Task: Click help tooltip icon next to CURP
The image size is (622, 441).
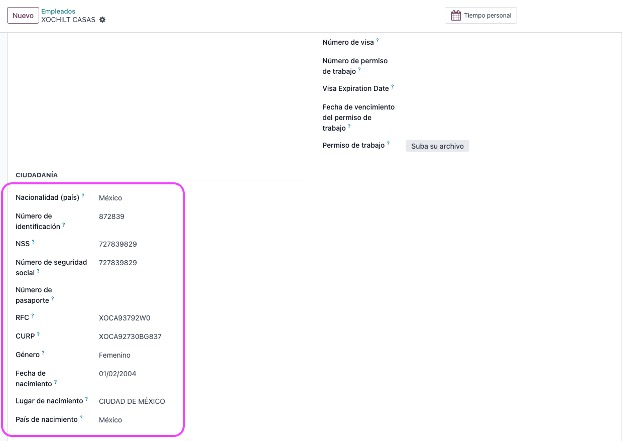Action: click(x=38, y=334)
